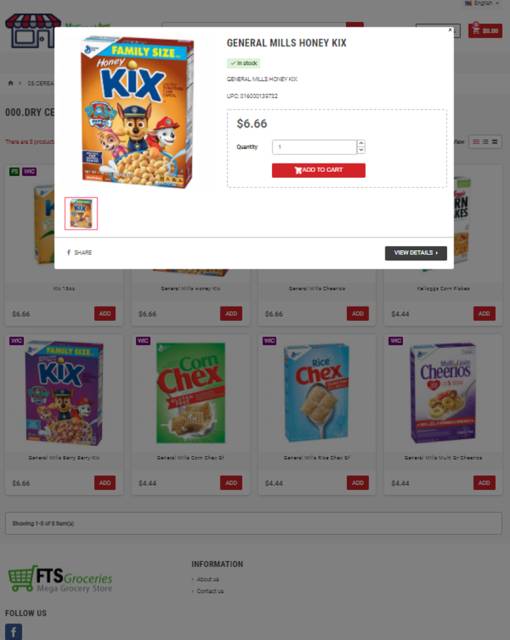Click the large Honey Kix product image
Viewport: 510px width, 640px height.
[x=137, y=112]
